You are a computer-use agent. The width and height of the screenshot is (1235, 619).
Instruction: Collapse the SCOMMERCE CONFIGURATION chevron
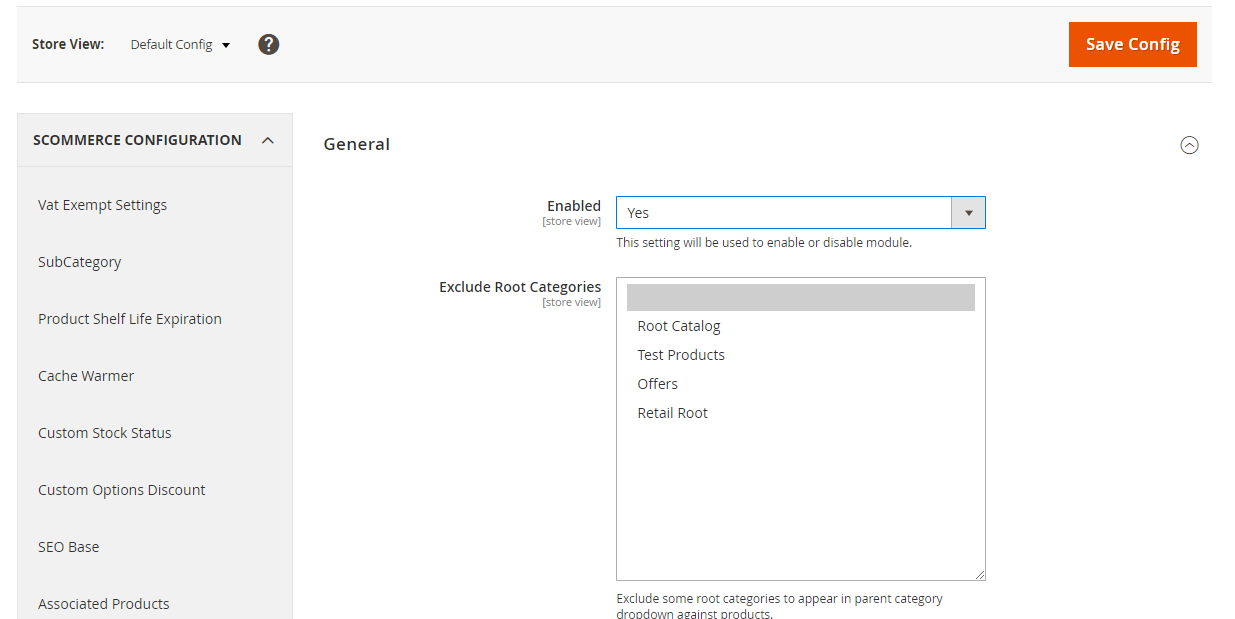(x=267, y=140)
